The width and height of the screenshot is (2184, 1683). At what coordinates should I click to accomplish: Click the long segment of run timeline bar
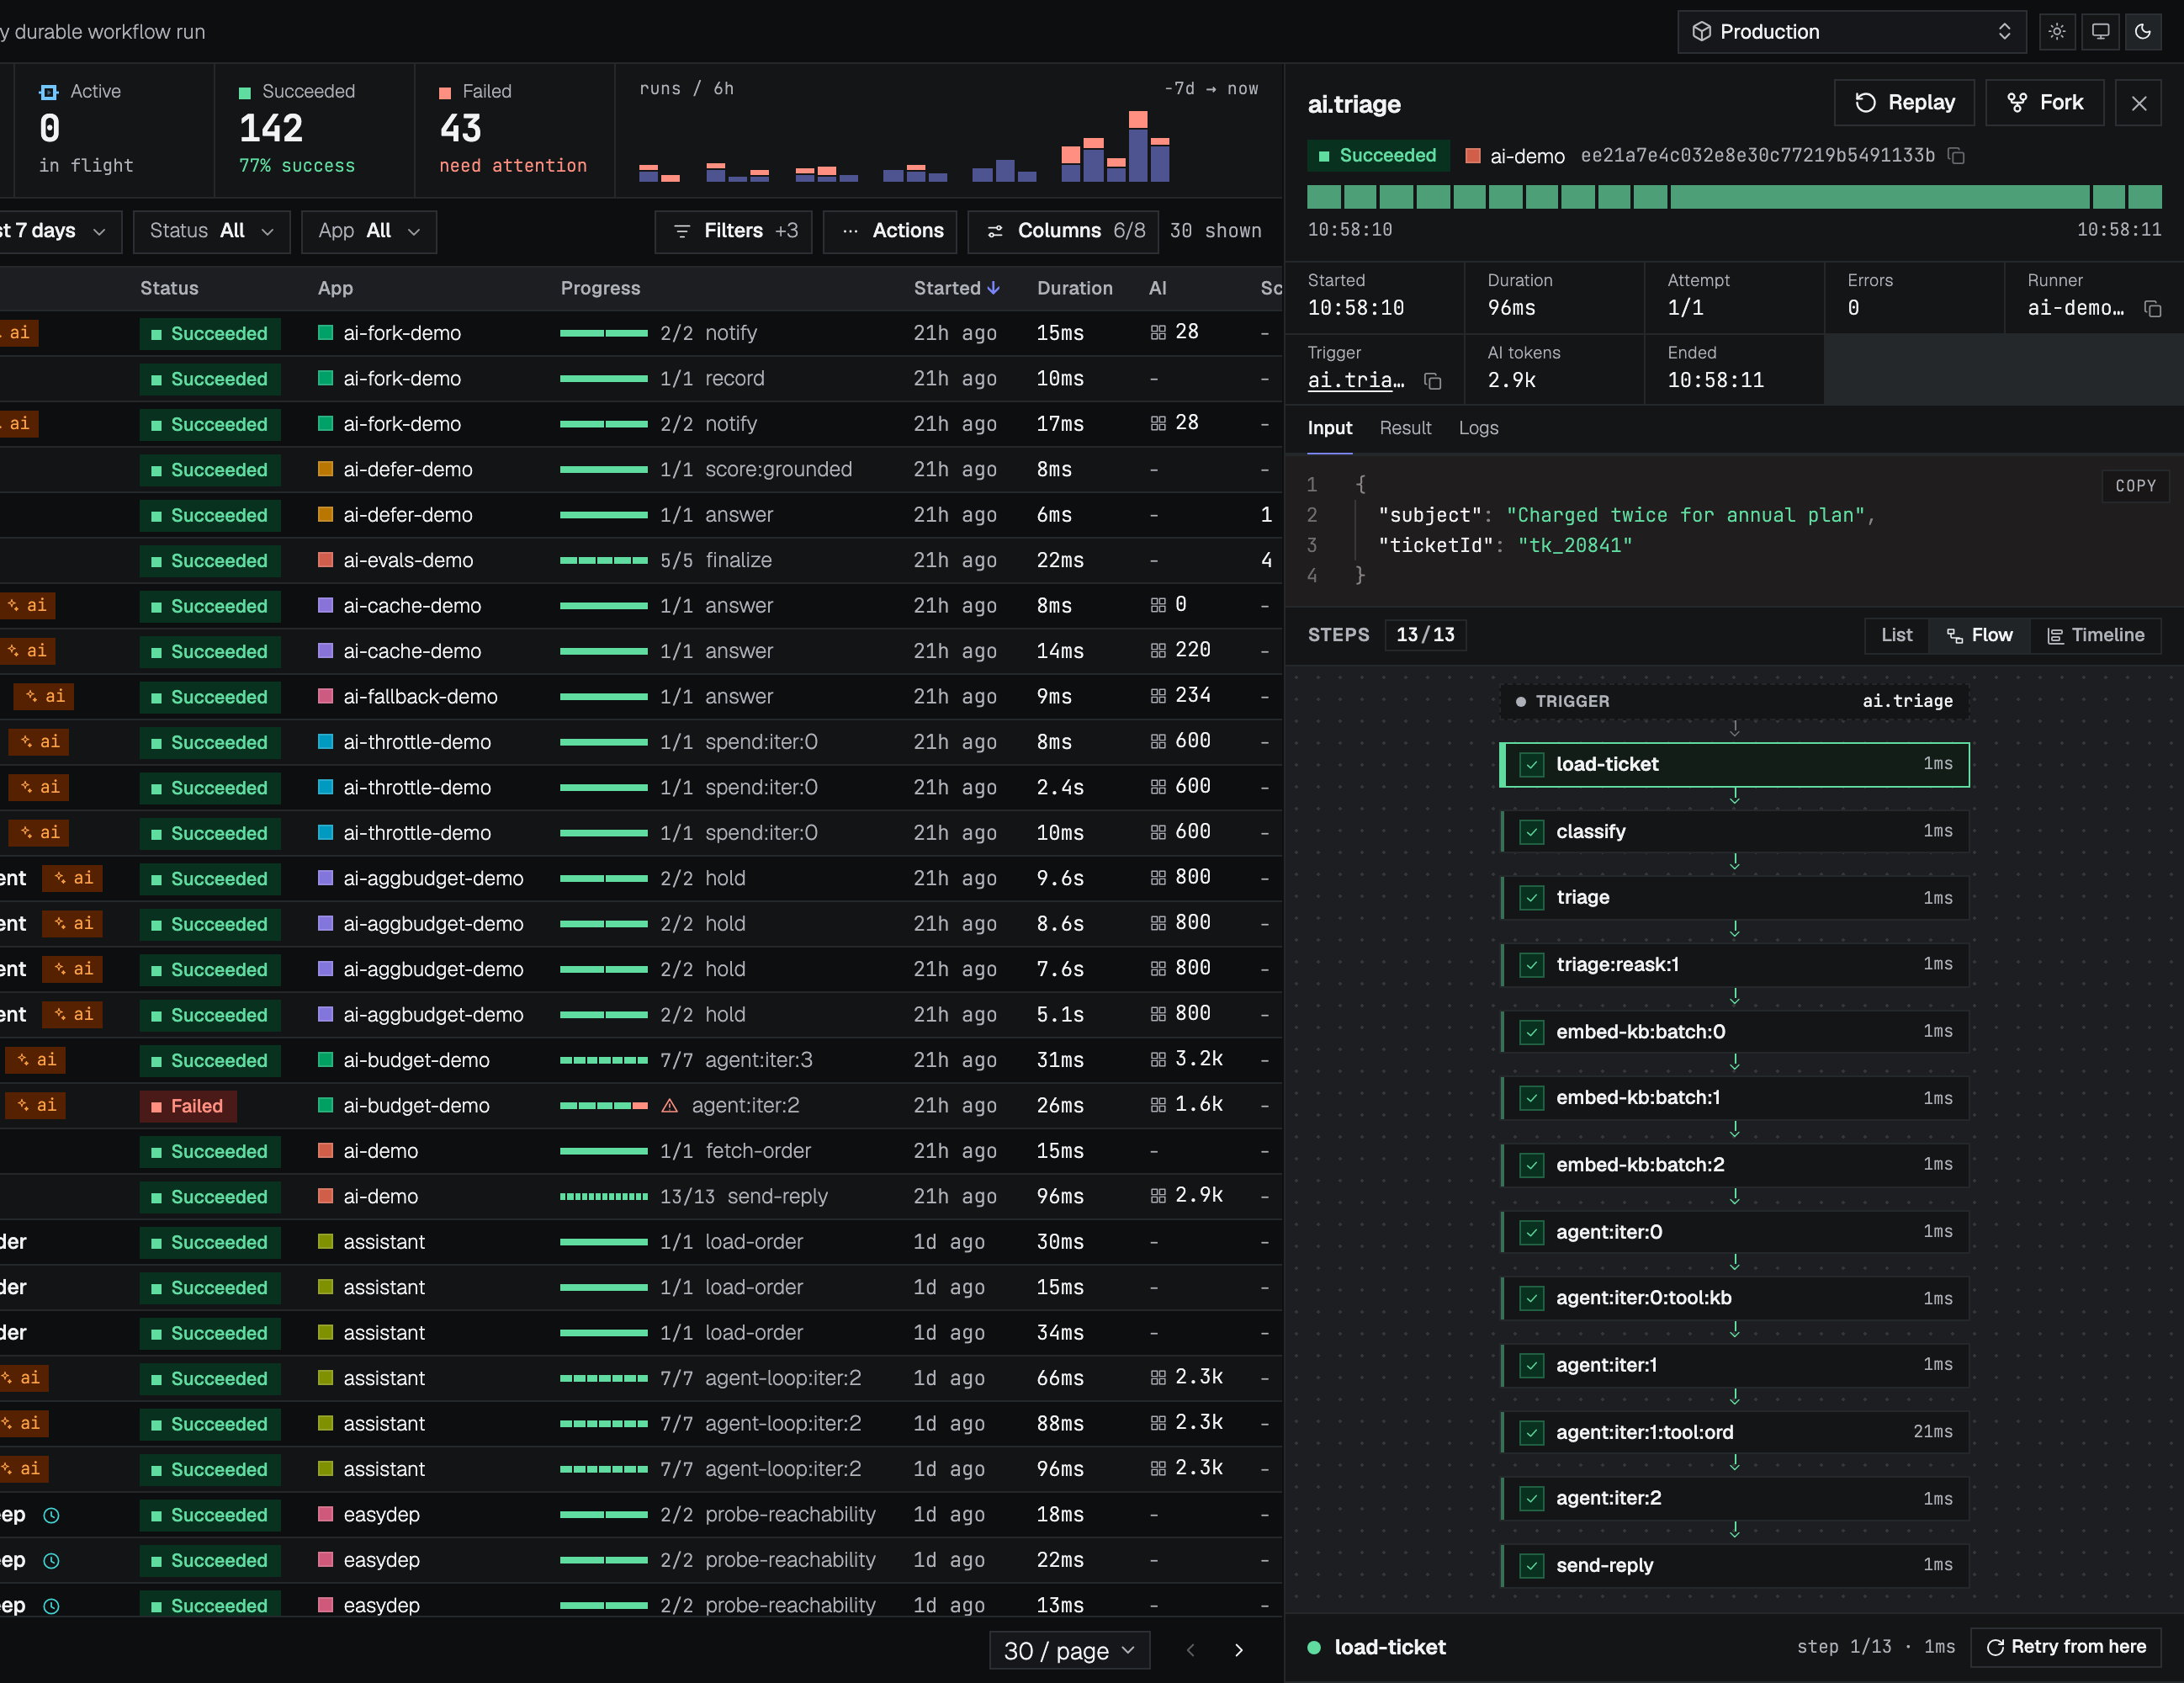pyautogui.click(x=1879, y=197)
